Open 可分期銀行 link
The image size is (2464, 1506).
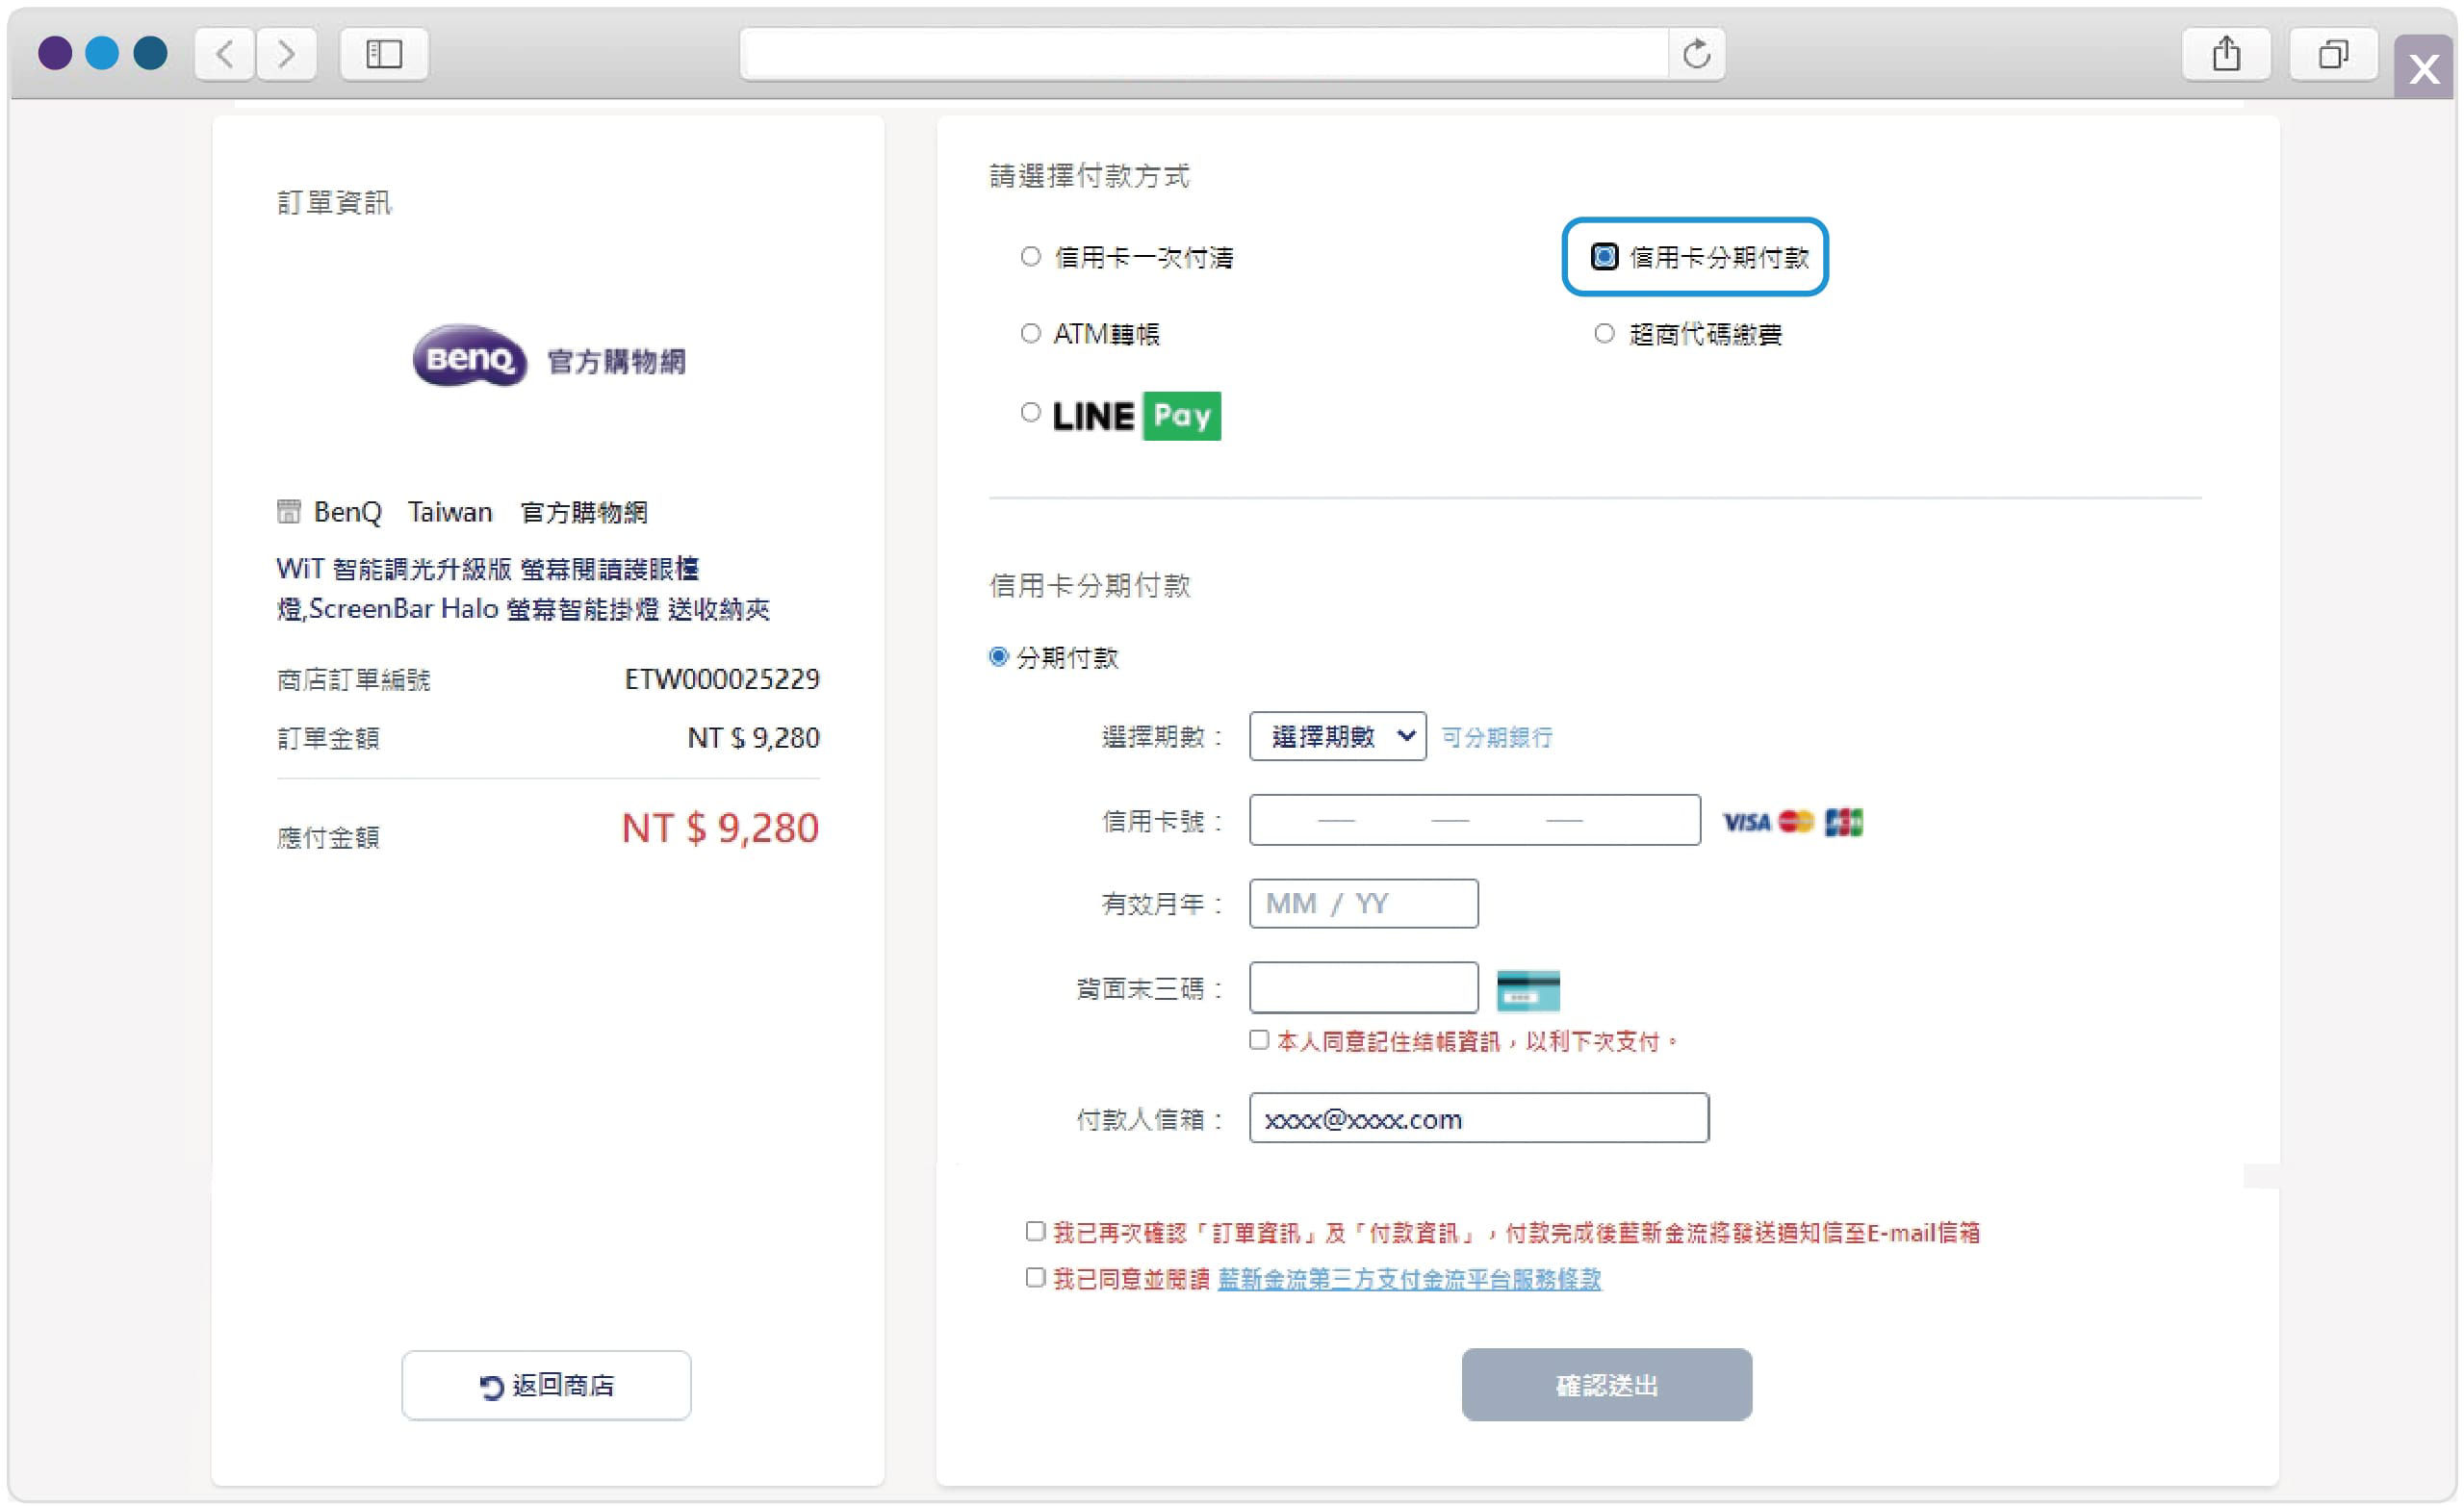1496,738
